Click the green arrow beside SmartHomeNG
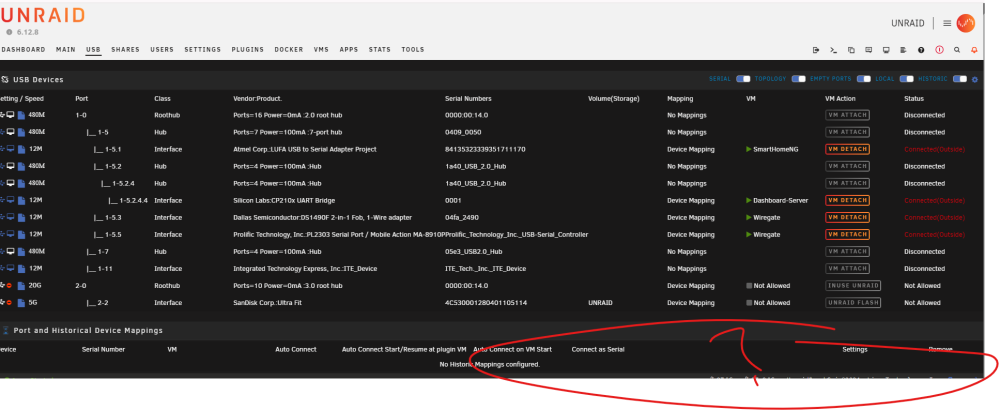Screen dimensions: 1000x410 (x=749, y=149)
